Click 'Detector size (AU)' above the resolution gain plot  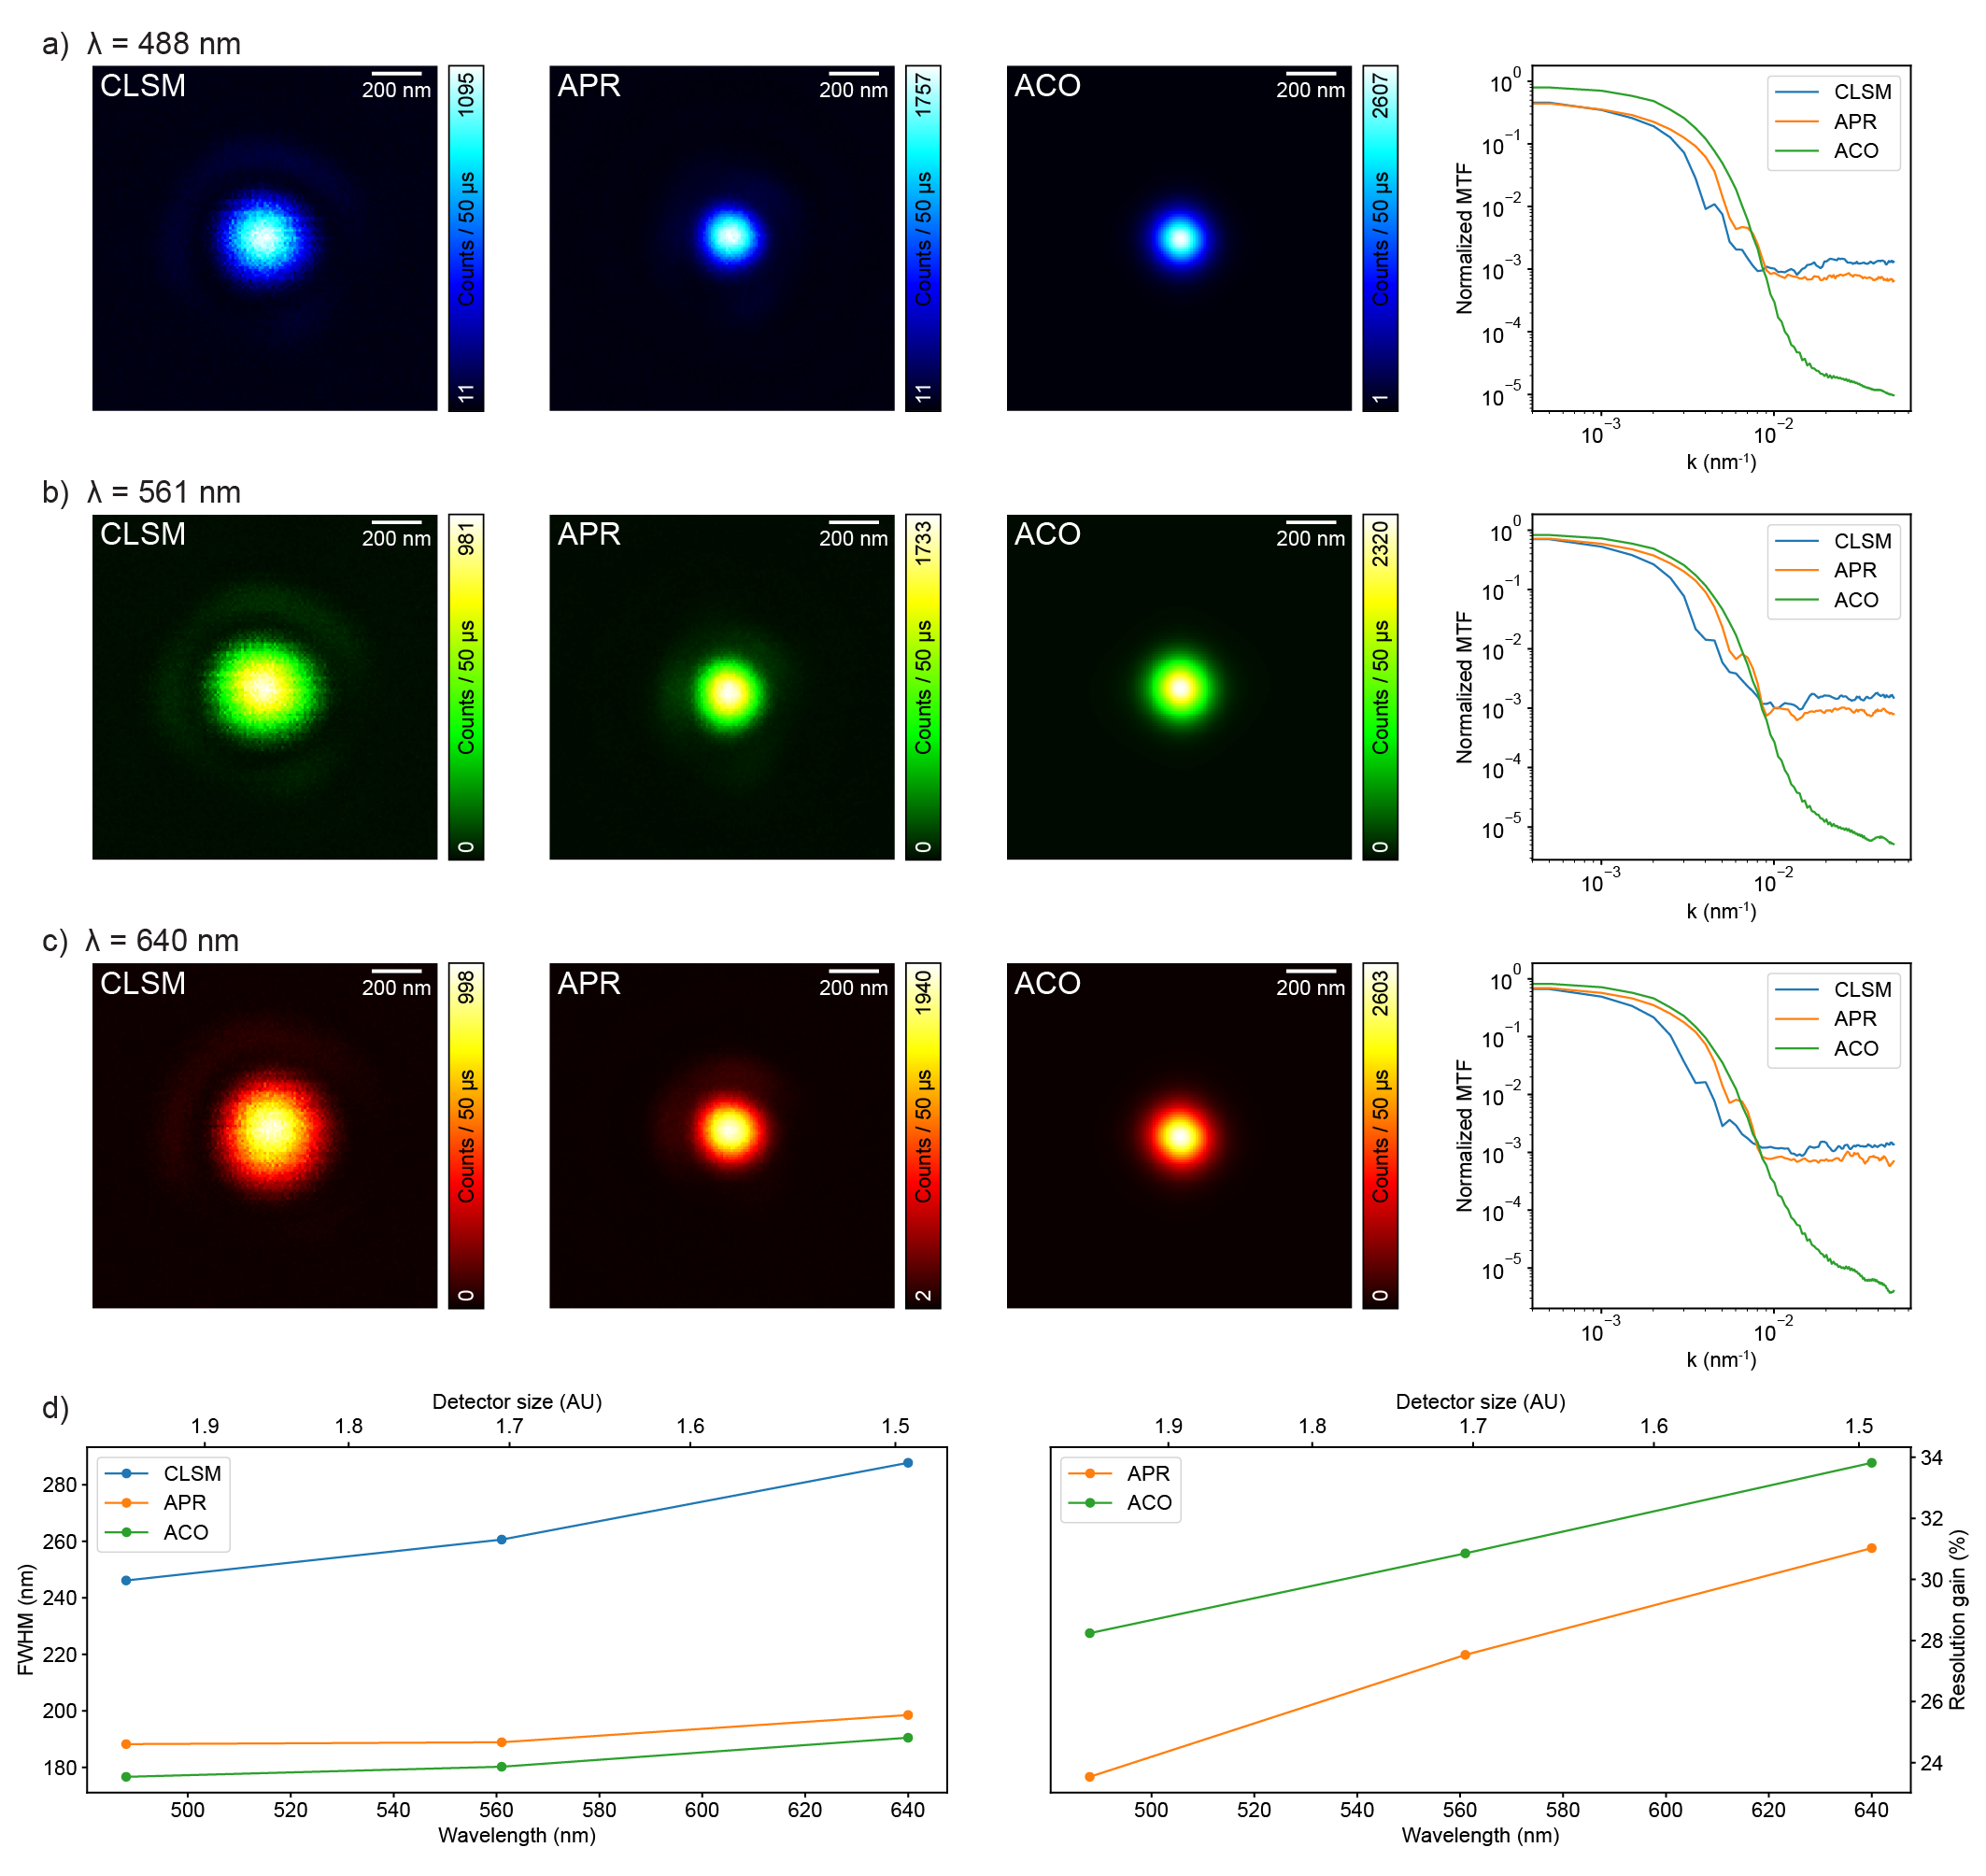coord(1480,1401)
